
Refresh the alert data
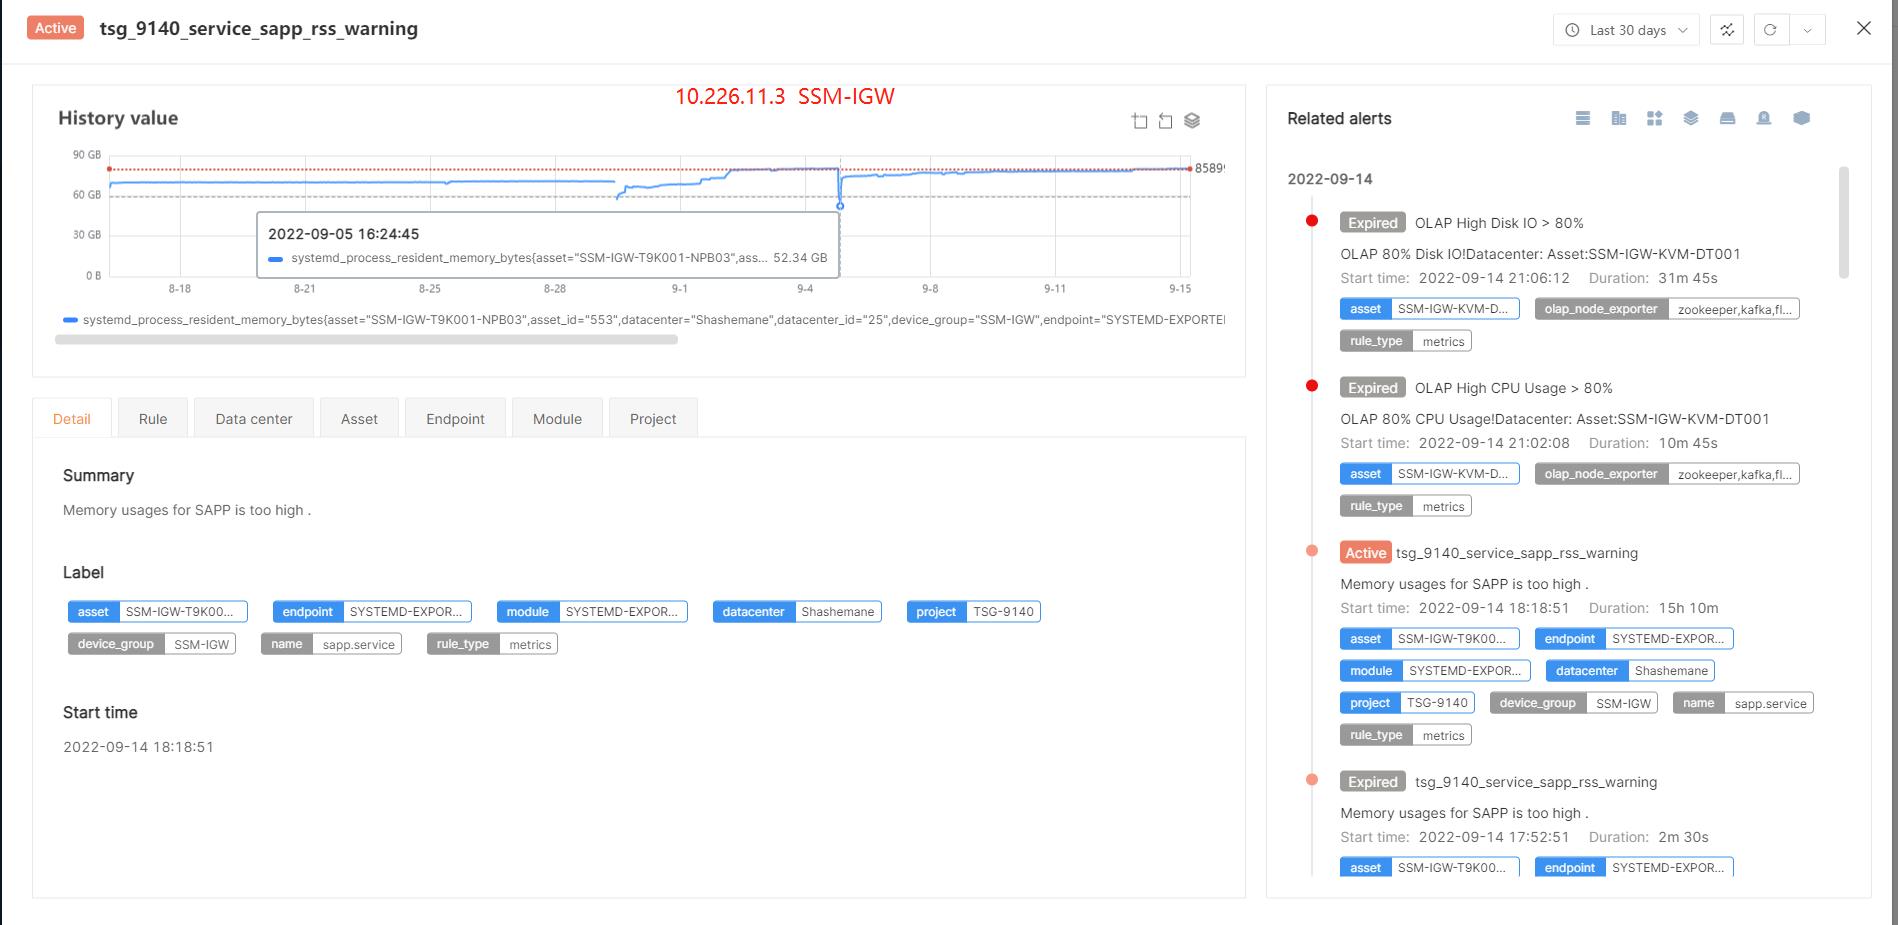pyautogui.click(x=1770, y=30)
